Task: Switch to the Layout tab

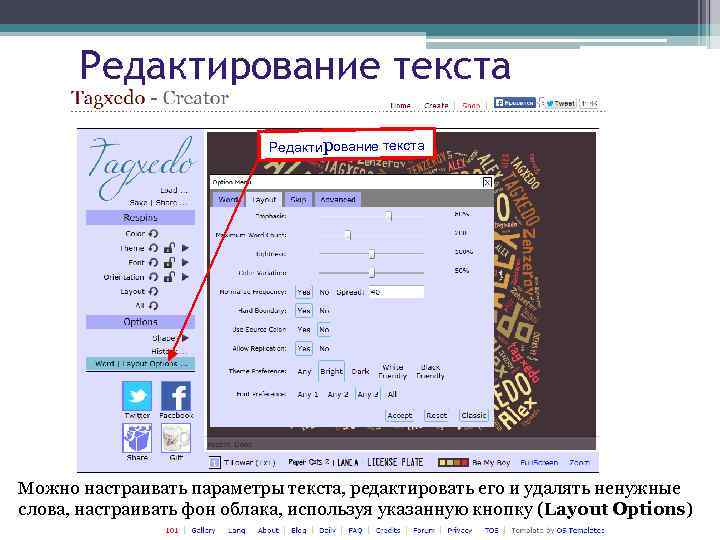Action: [264, 199]
